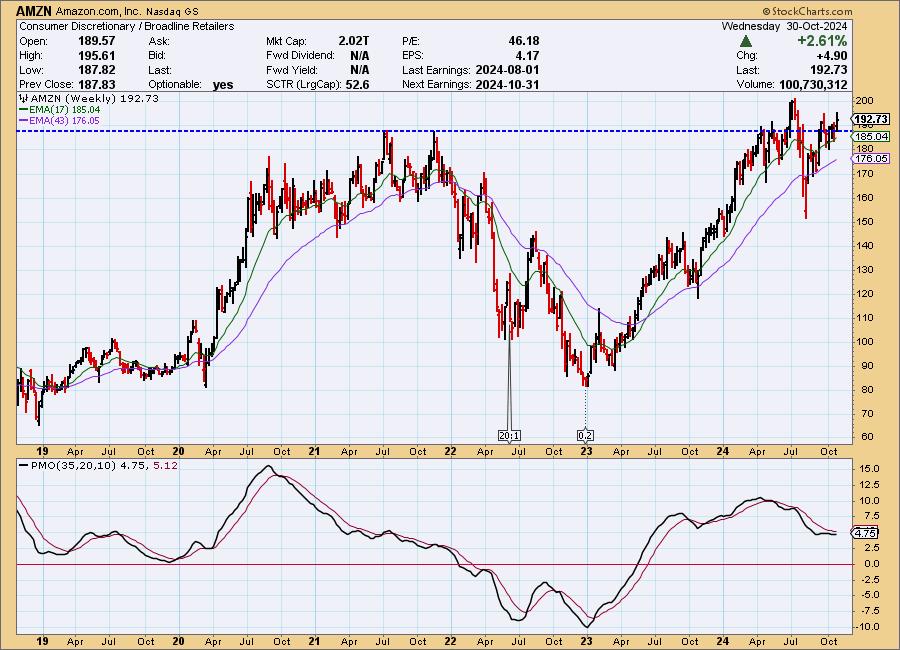The width and height of the screenshot is (900, 650).
Task: Click the SCTR (LrgCap) value 52.6
Action: click(x=357, y=84)
